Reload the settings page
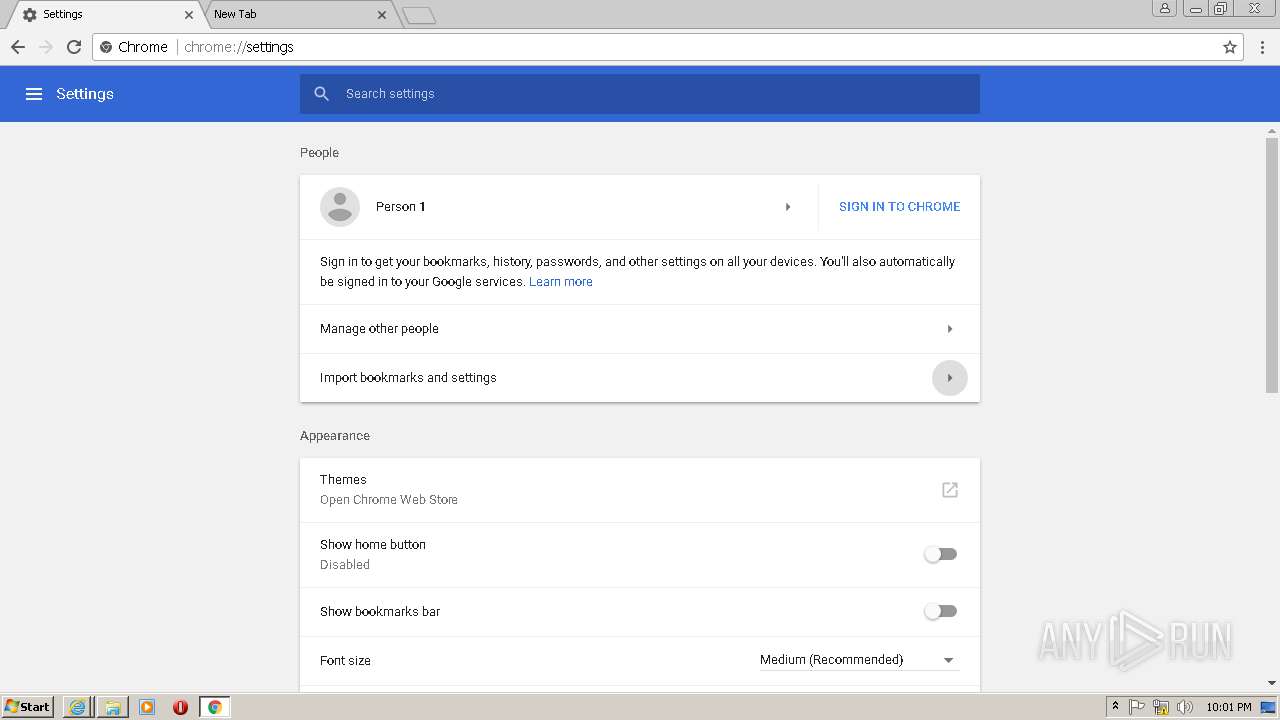The height and width of the screenshot is (720, 1280). pyautogui.click(x=74, y=47)
